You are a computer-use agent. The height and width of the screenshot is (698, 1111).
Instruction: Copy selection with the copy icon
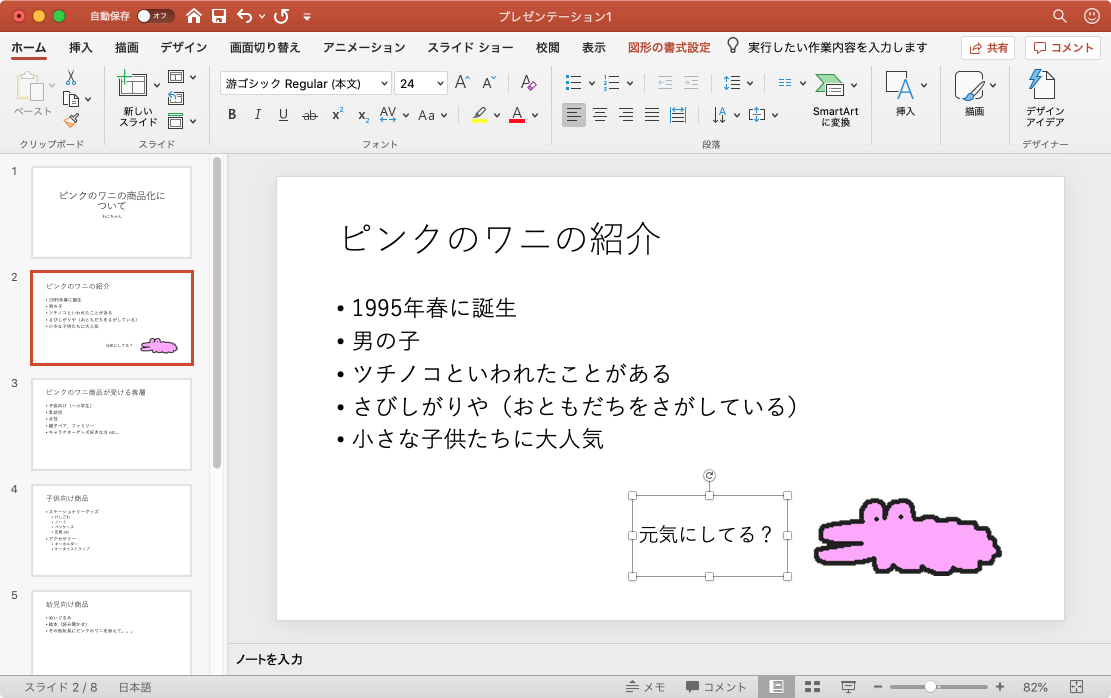(71, 99)
